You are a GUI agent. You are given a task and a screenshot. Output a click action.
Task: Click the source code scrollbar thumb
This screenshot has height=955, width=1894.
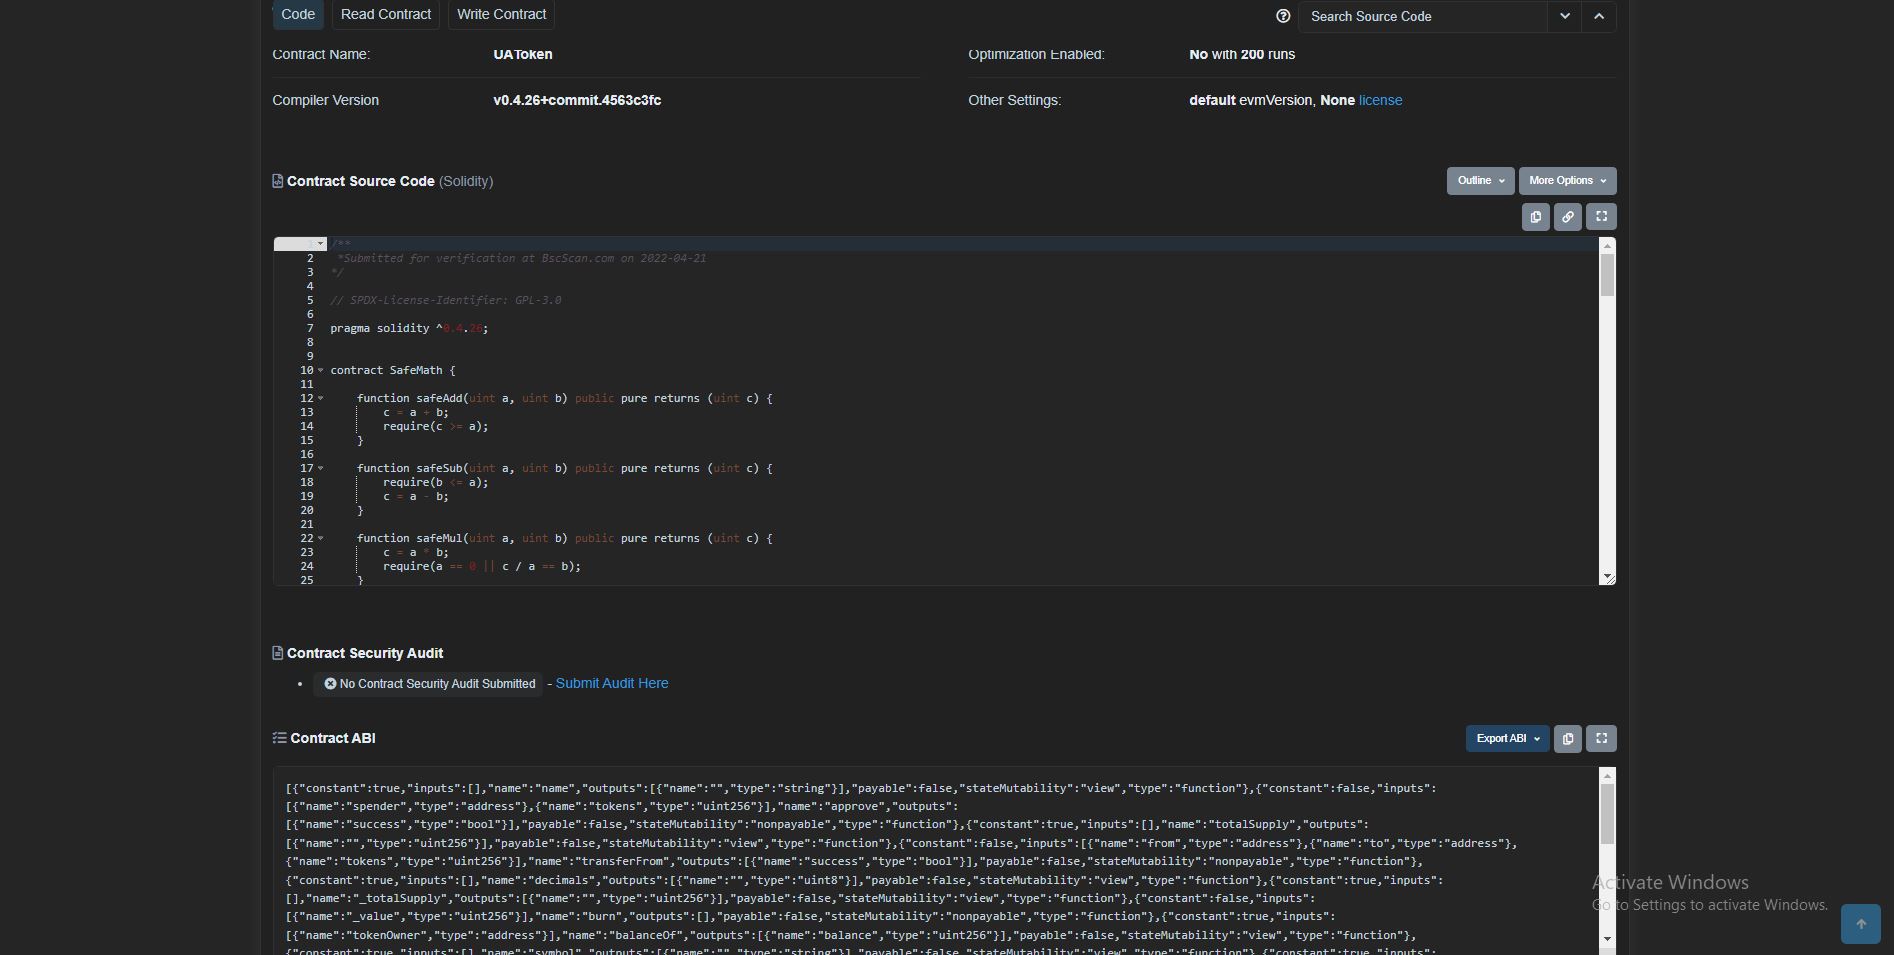pos(1607,275)
